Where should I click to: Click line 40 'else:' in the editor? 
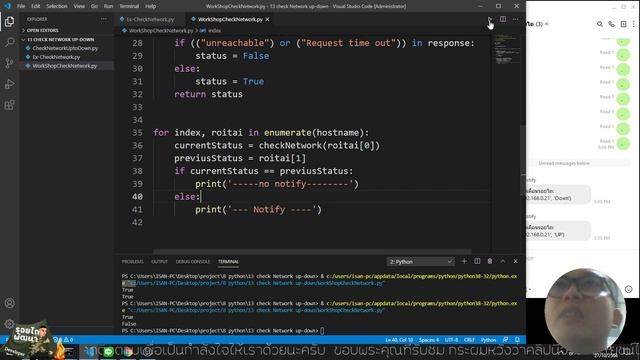187,197
